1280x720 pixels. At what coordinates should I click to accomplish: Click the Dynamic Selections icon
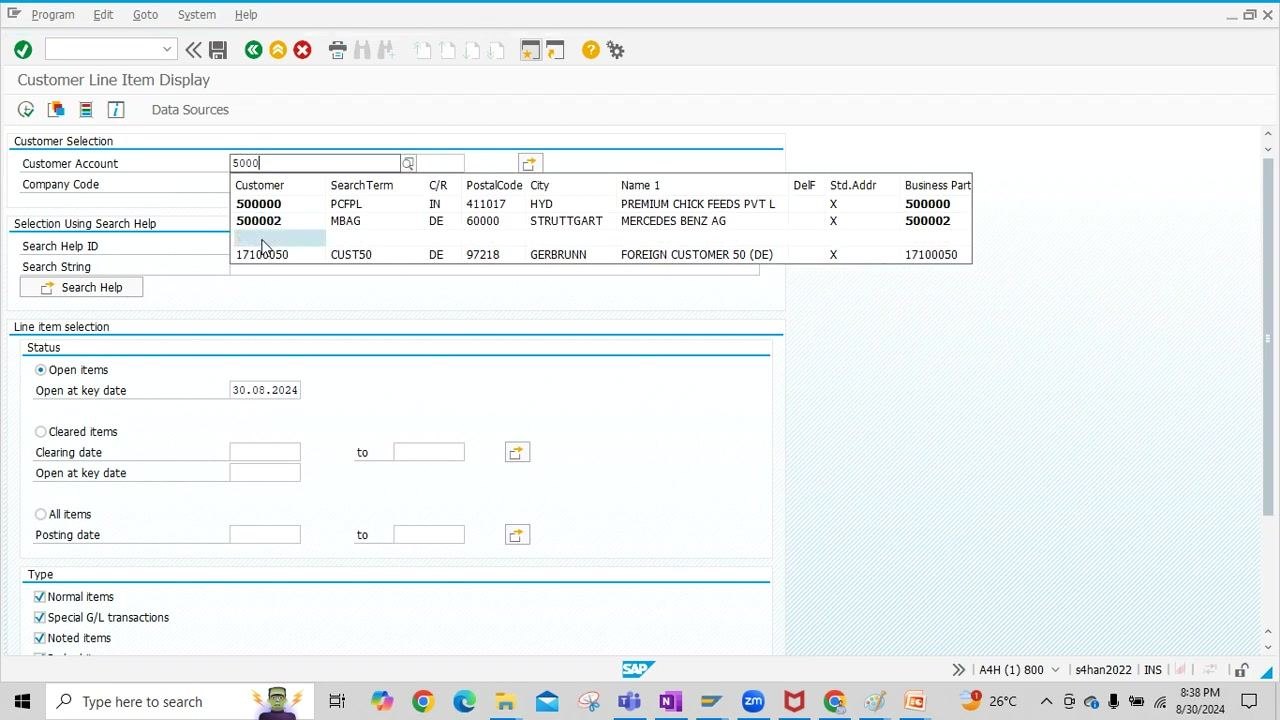coord(86,110)
